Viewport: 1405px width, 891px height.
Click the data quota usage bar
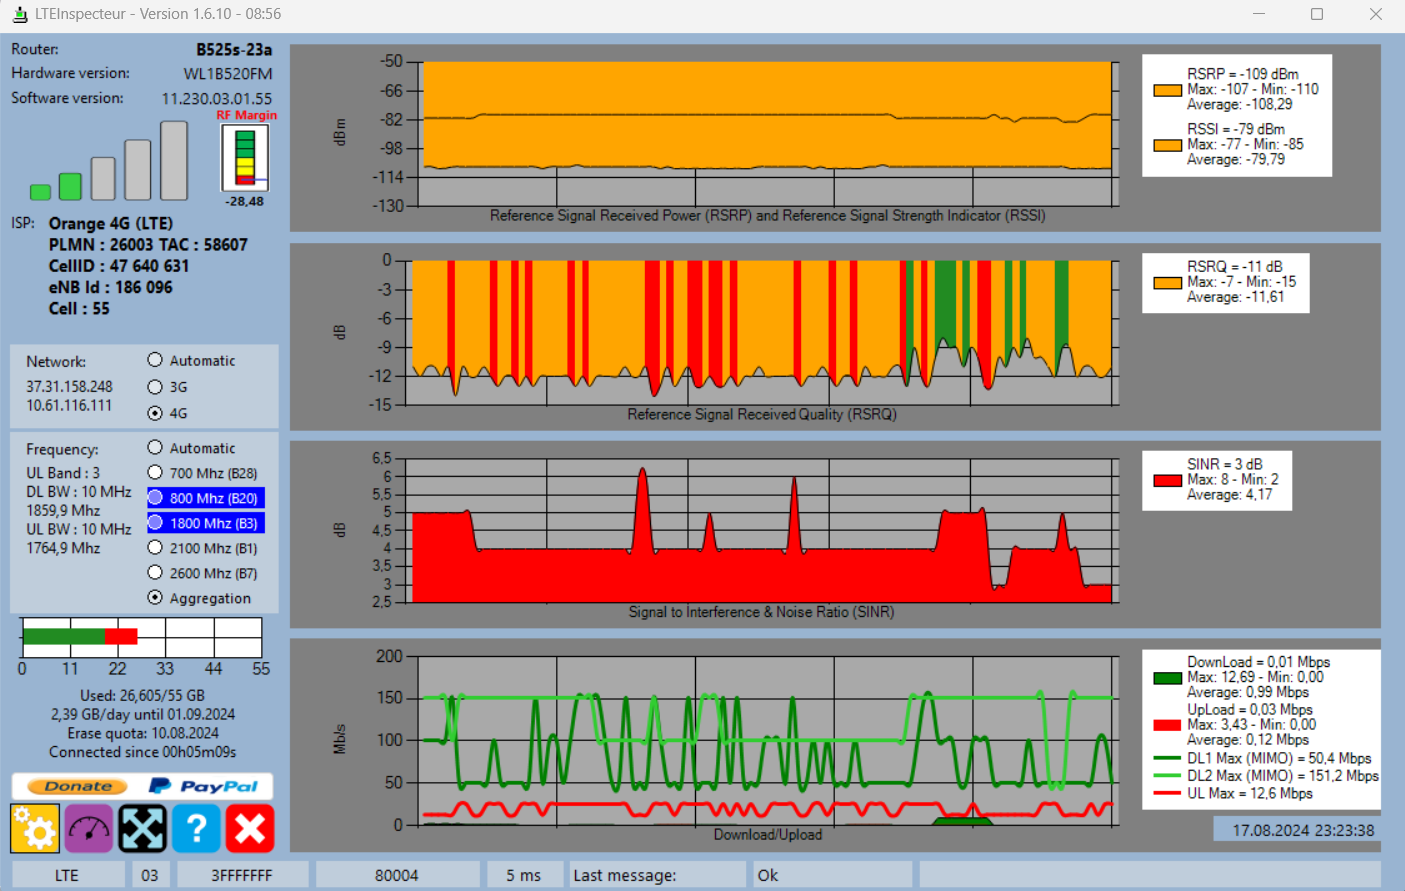142,637
